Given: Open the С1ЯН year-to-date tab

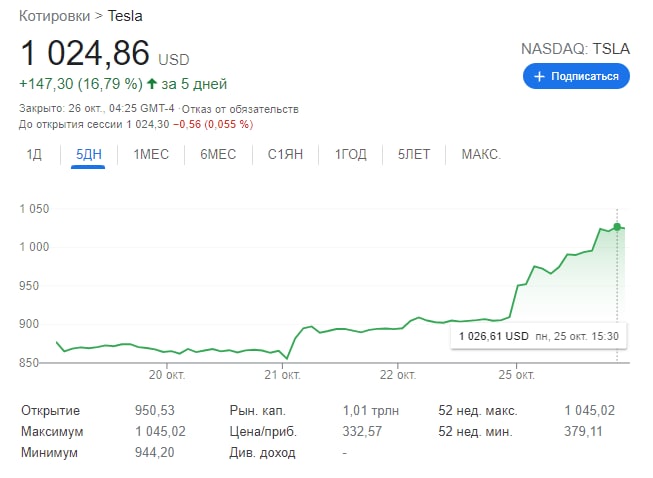Looking at the screenshot, I should [285, 154].
